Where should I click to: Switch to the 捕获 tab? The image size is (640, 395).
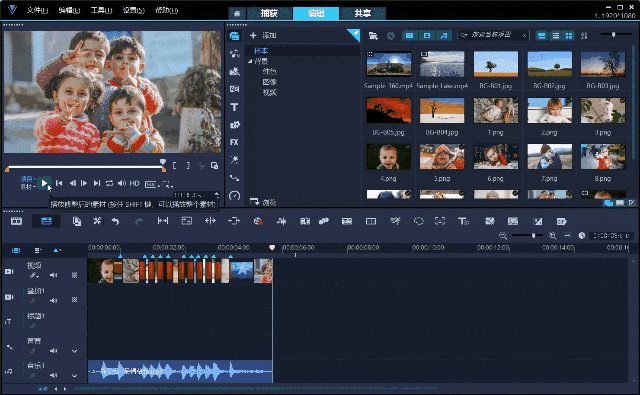click(269, 13)
